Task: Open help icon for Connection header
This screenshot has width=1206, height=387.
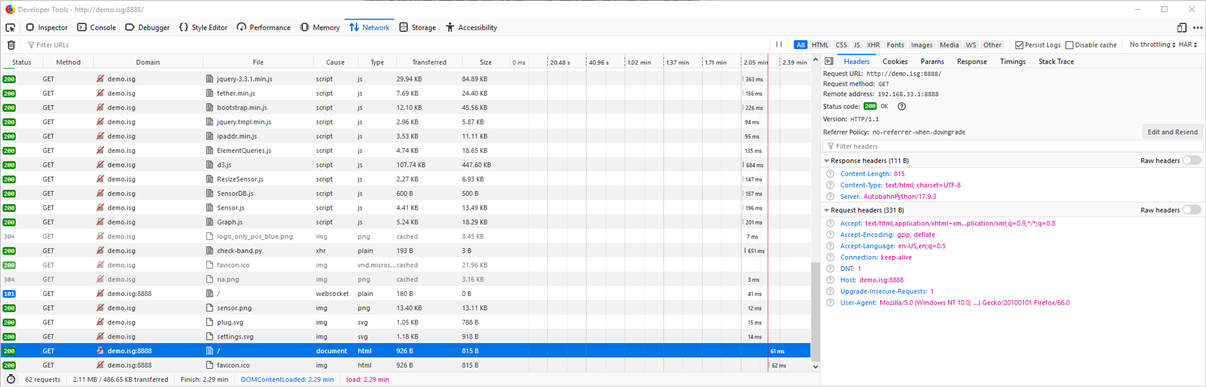Action: pyautogui.click(x=831, y=257)
